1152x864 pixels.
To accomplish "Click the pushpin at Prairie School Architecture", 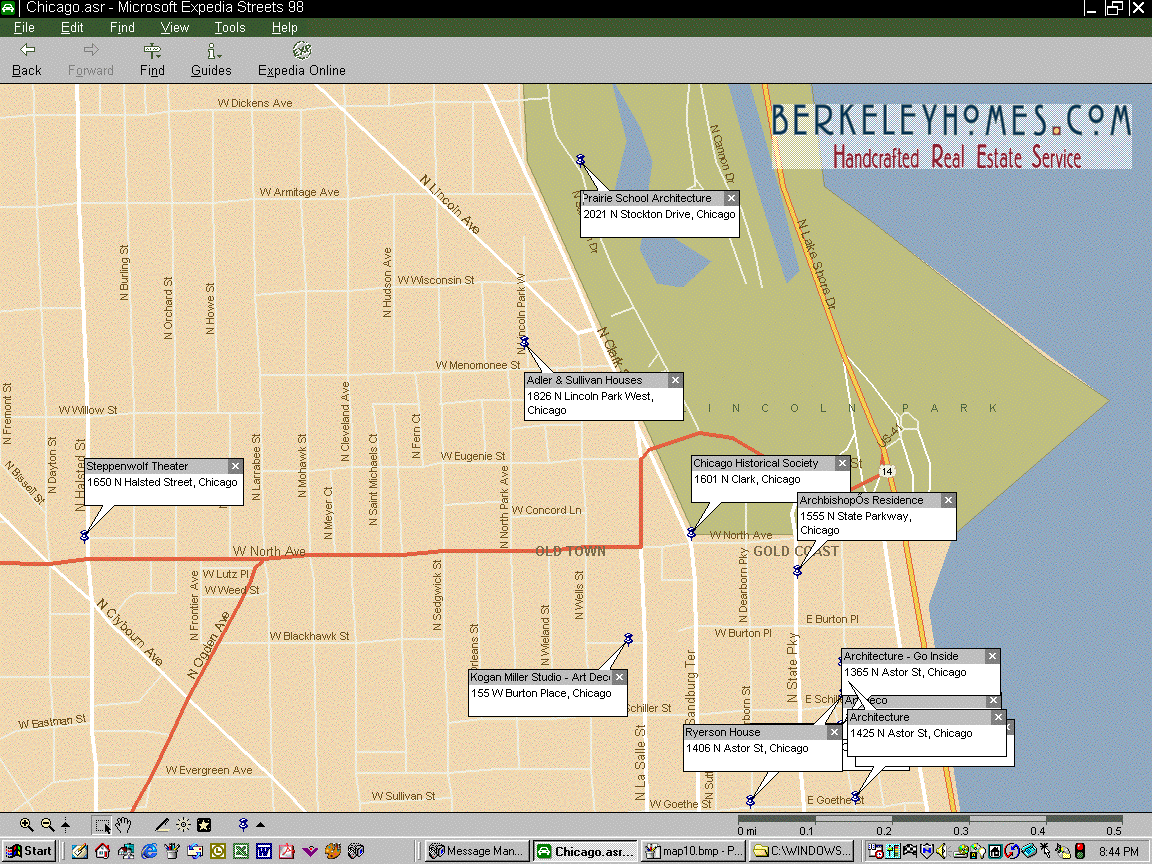I will coord(580,160).
